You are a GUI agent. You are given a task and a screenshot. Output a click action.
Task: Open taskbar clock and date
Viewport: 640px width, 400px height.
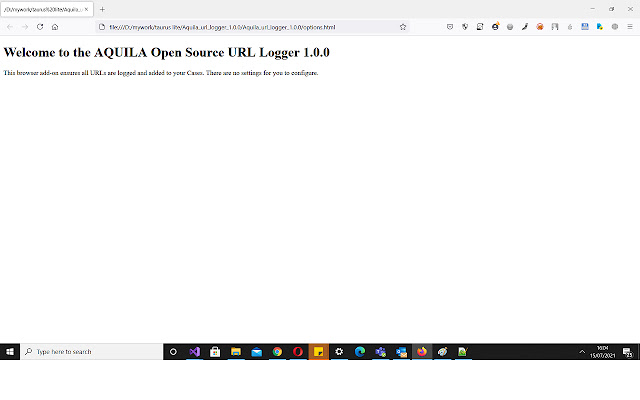click(x=602, y=351)
